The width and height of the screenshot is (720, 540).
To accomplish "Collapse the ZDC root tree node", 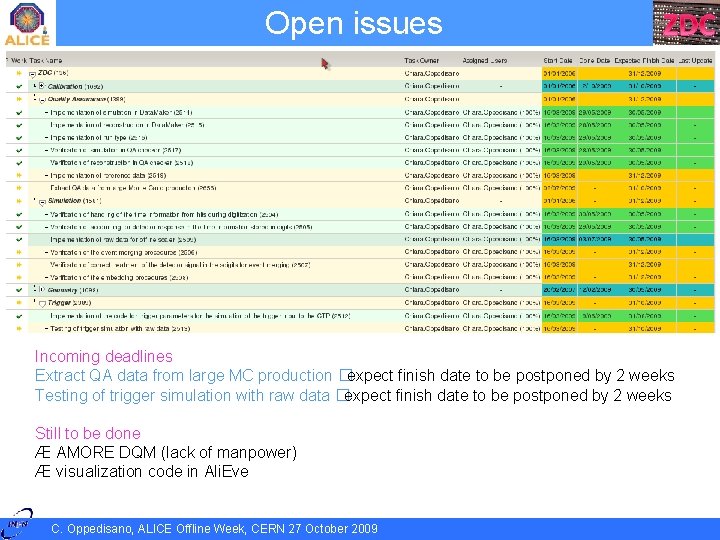I will (32, 74).
